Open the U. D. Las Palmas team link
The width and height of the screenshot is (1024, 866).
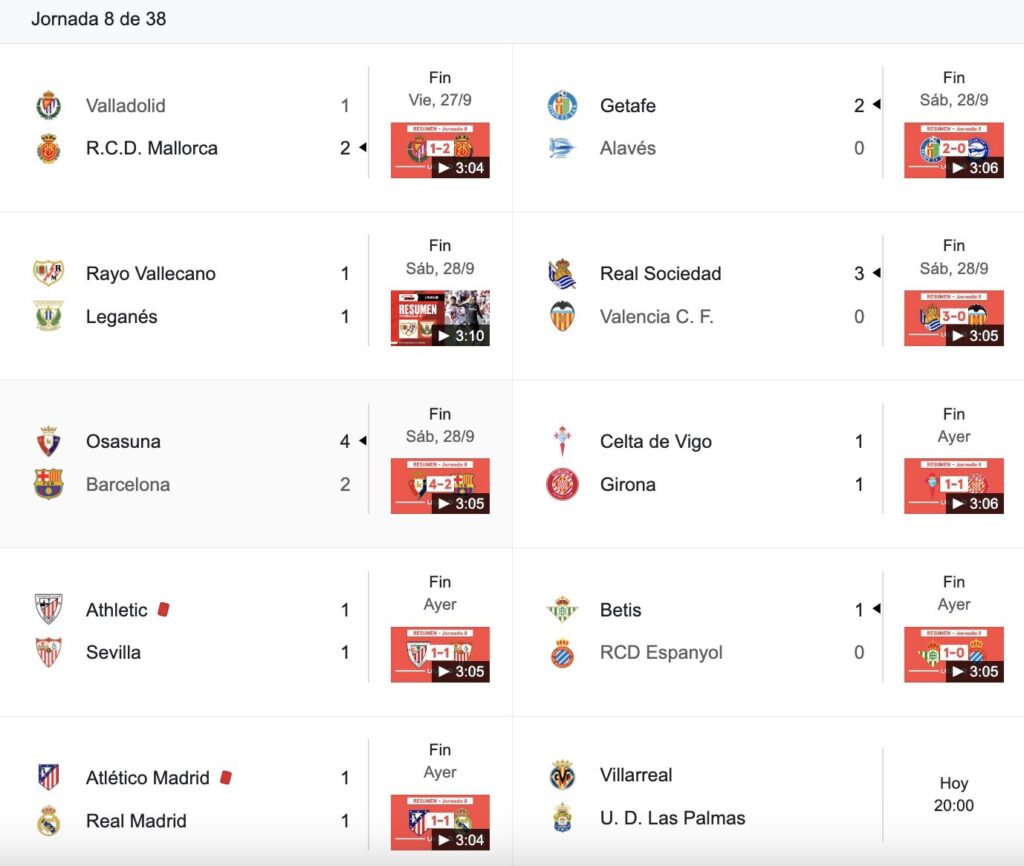673,818
